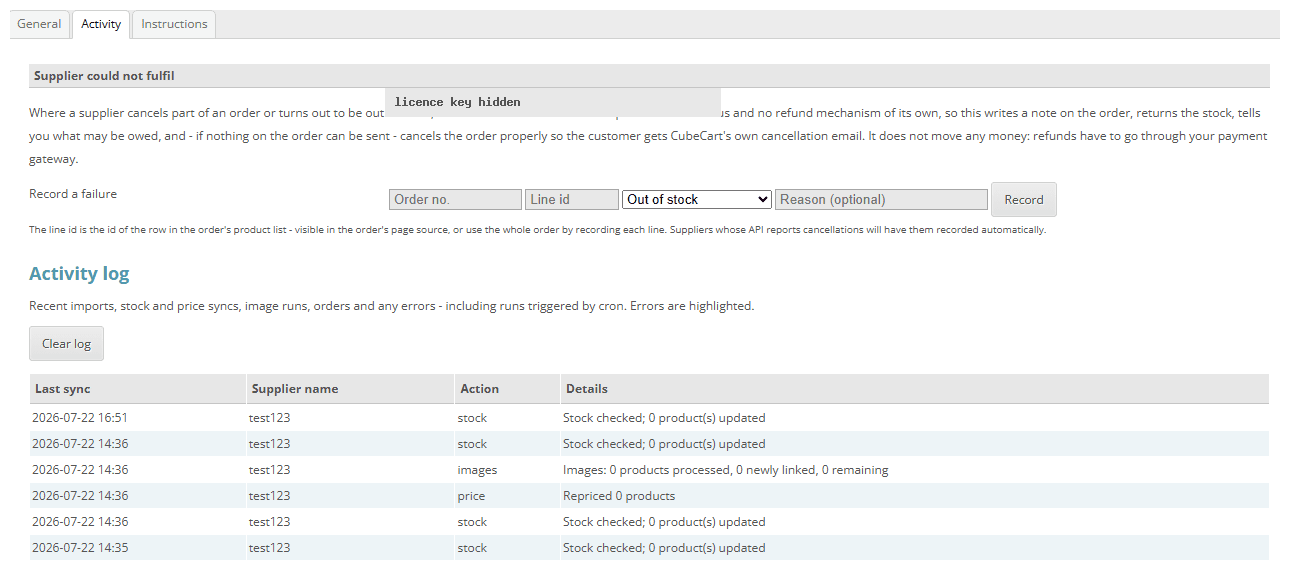This screenshot has height=570, width=1290.
Task: Click the Images: 0 products processed details
Action: [x=725, y=470]
